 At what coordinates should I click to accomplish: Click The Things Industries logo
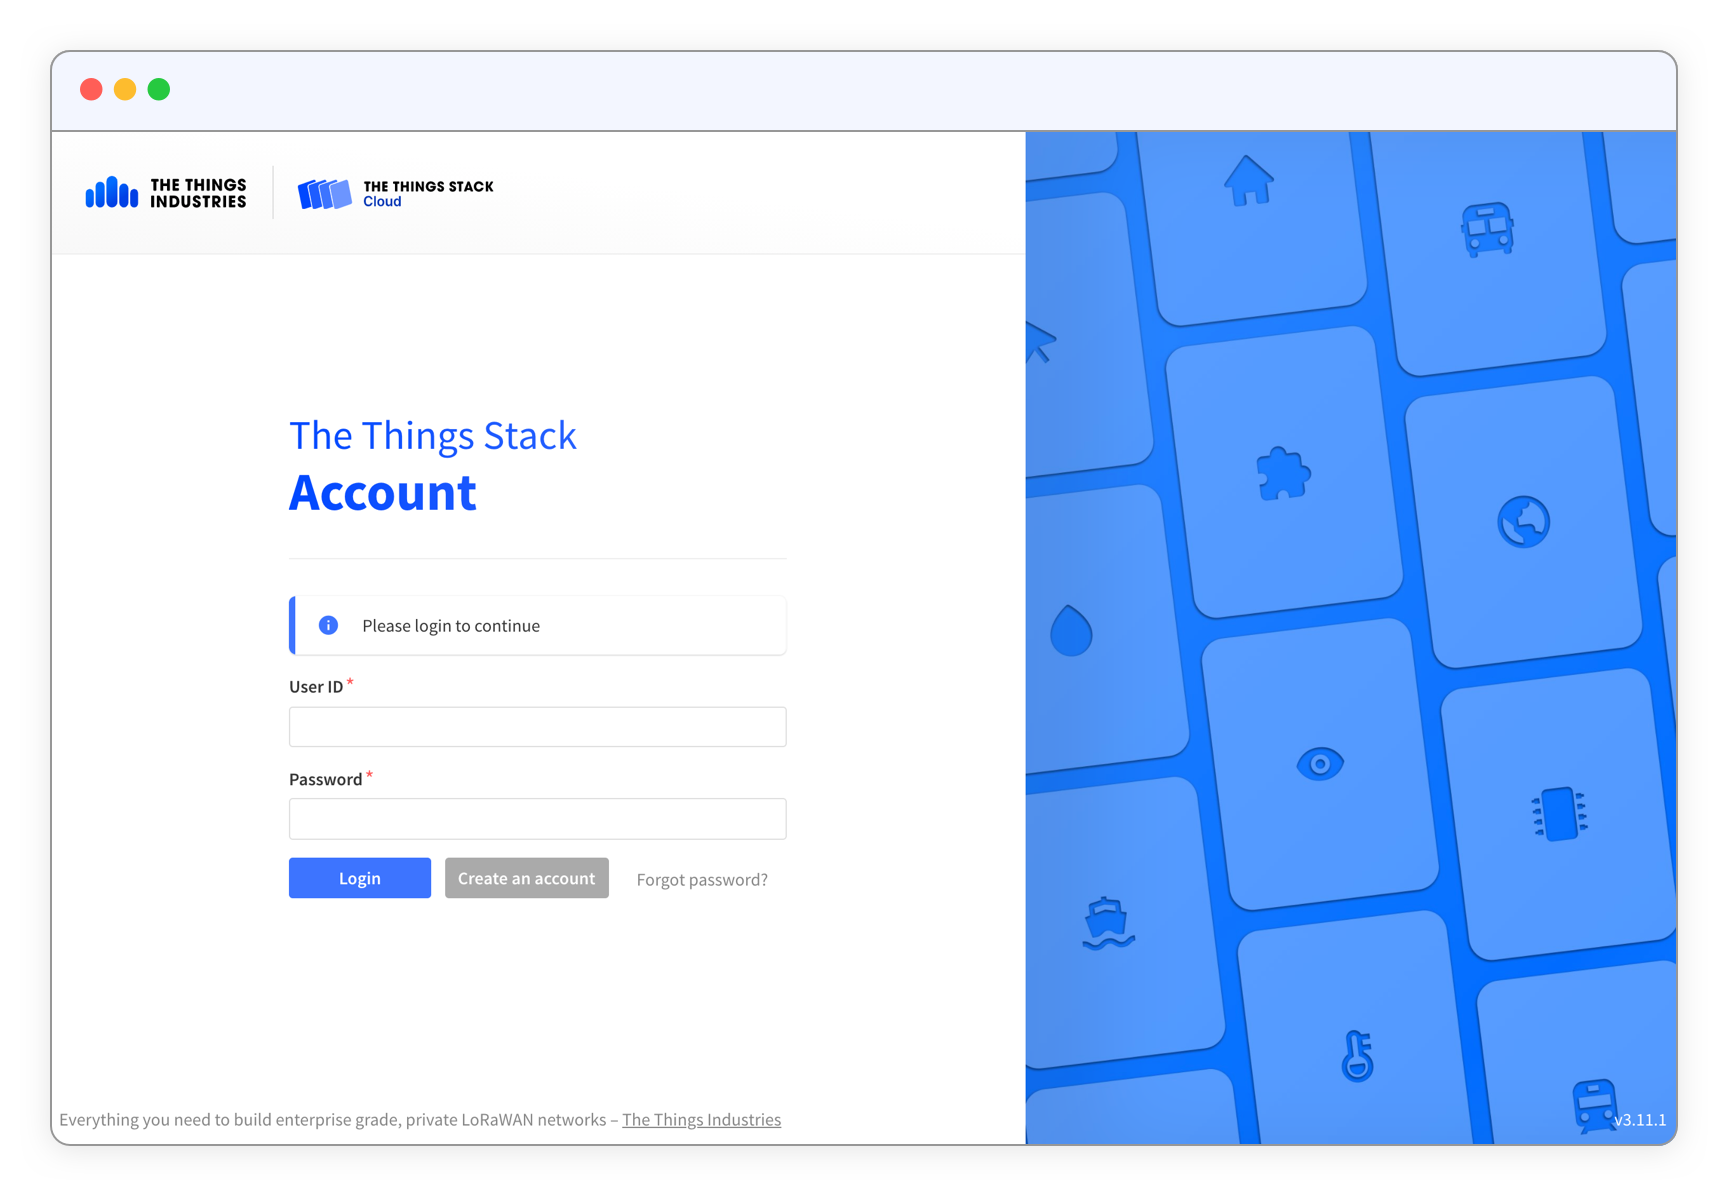click(x=166, y=193)
